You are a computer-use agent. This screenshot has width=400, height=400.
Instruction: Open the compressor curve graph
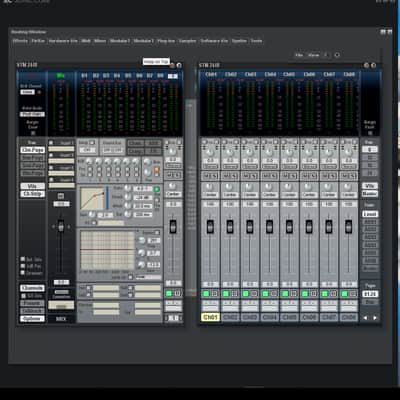click(92, 199)
